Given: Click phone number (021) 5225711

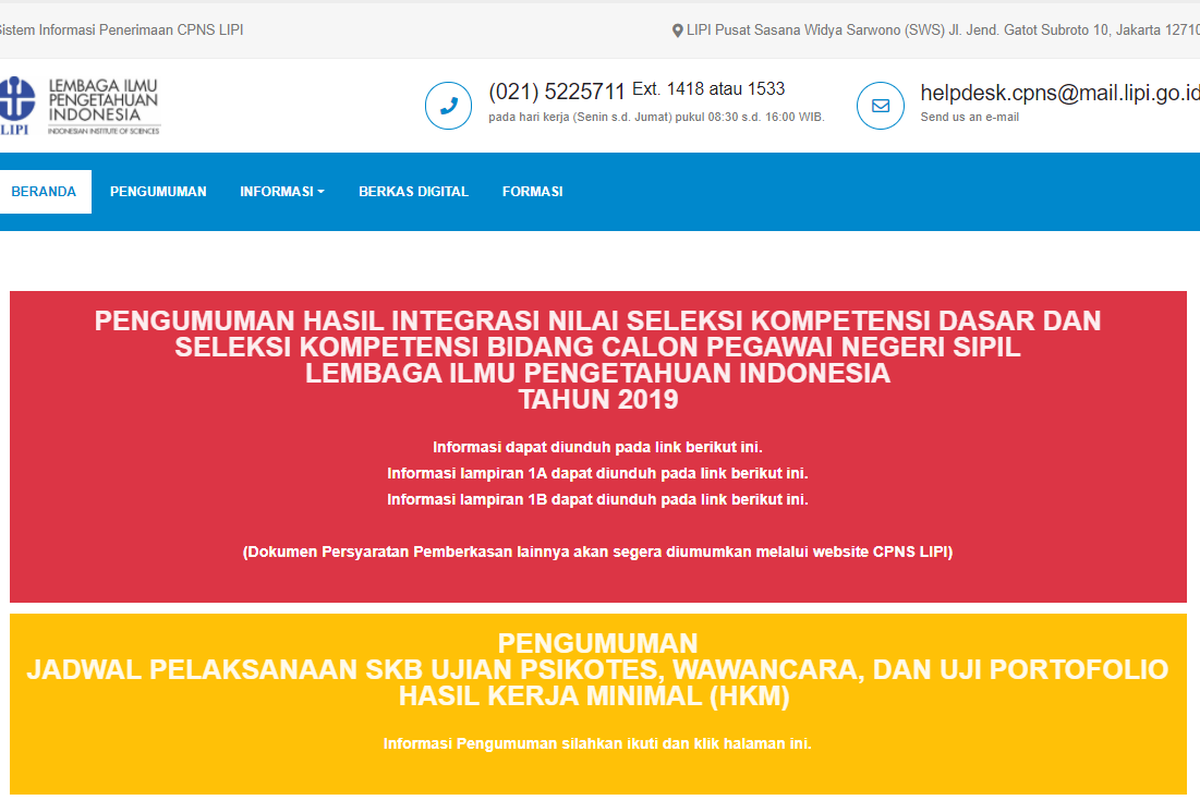Looking at the screenshot, I should (x=556, y=92).
